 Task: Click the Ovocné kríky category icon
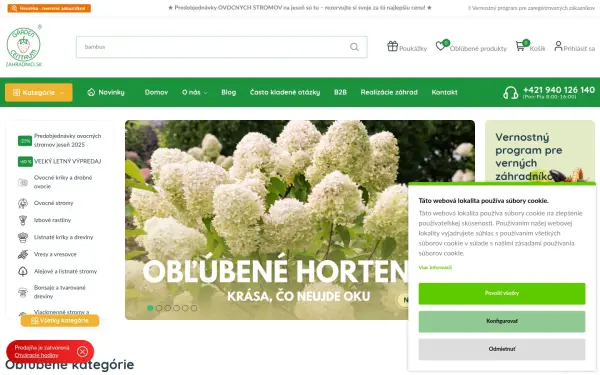click(x=23, y=183)
